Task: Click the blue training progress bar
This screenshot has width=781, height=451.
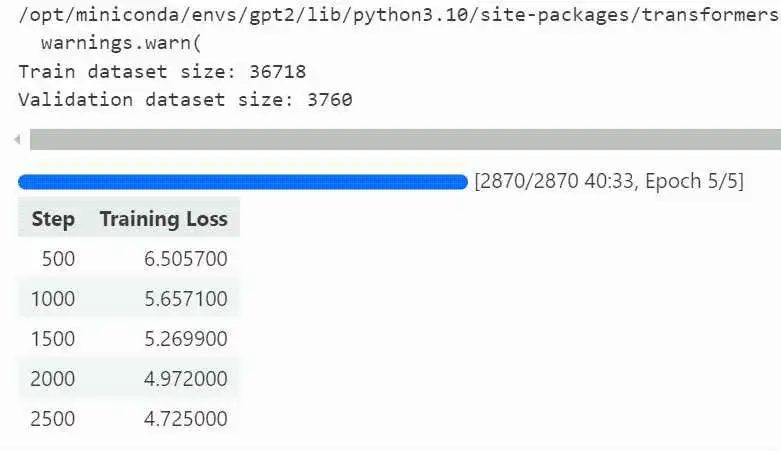Action: (243, 182)
